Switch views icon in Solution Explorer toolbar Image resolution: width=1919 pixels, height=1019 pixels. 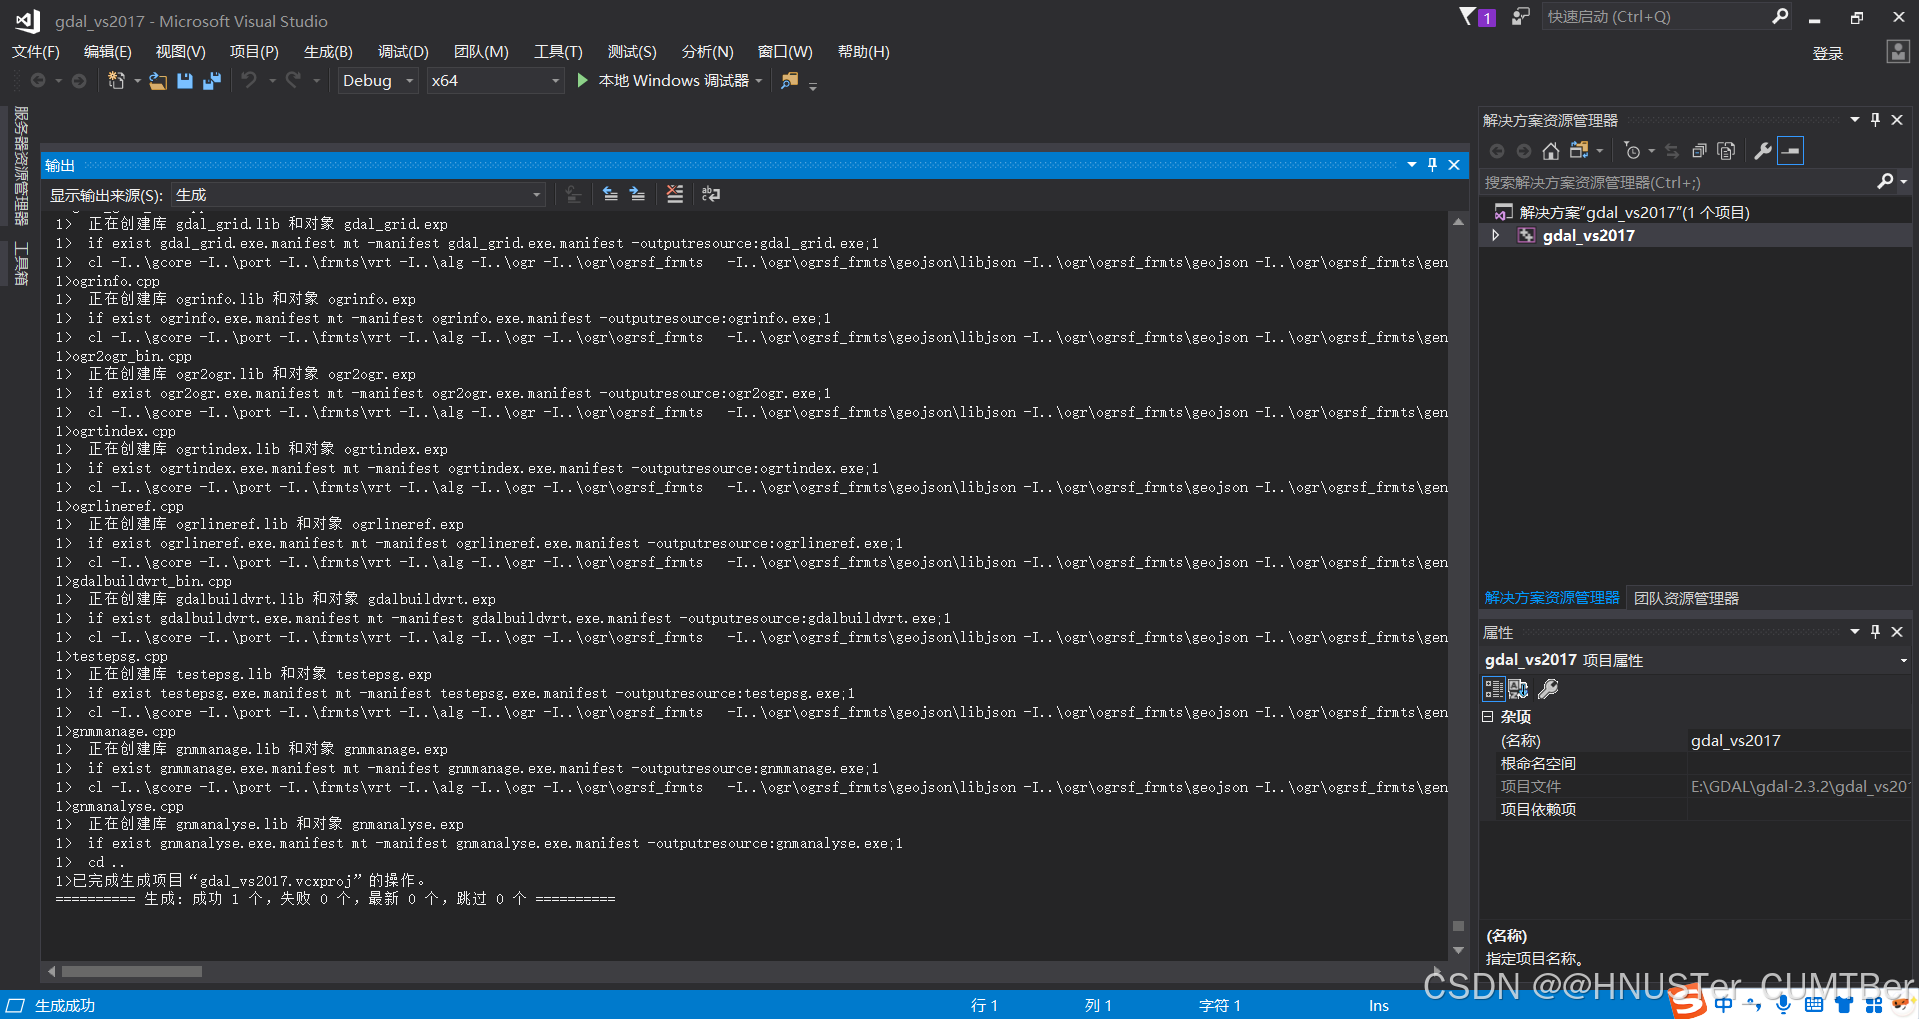pos(1579,151)
